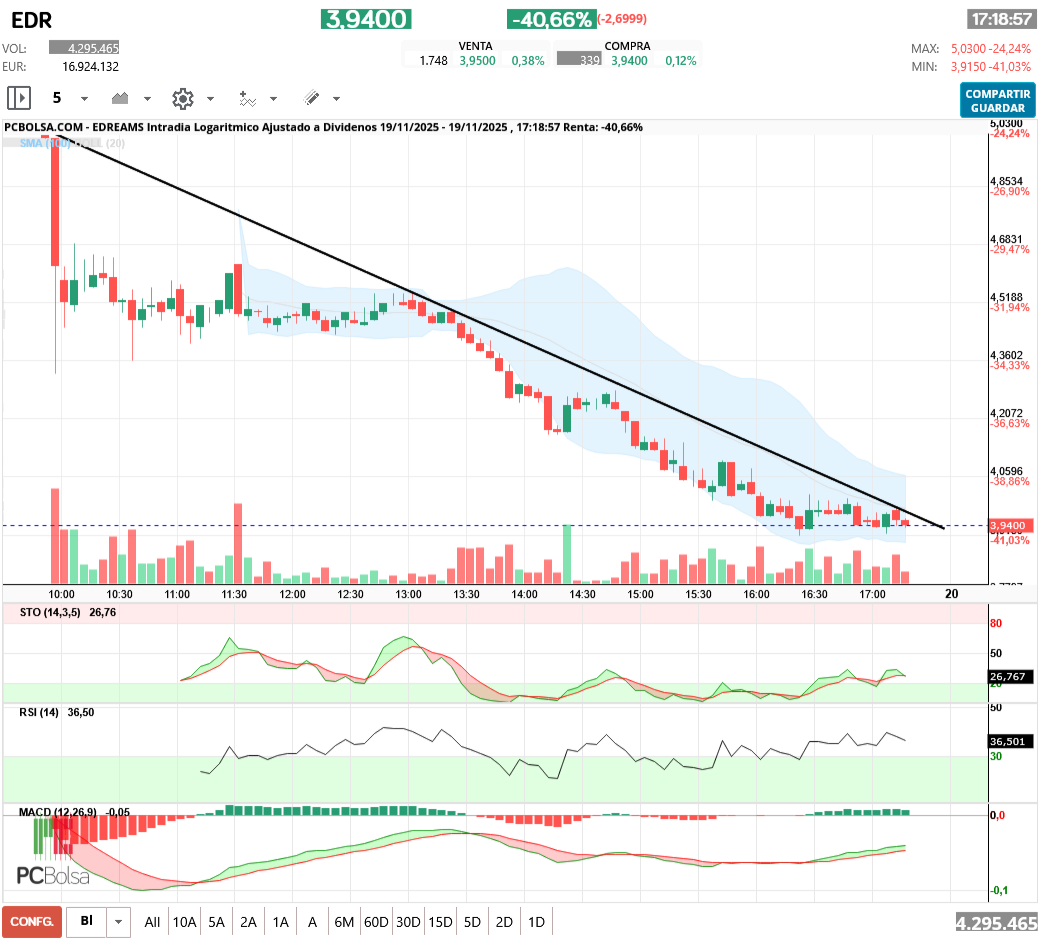The height and width of the screenshot is (943, 1051).
Task: Click the STO (14,3,5) indicator label
Action: pos(50,613)
